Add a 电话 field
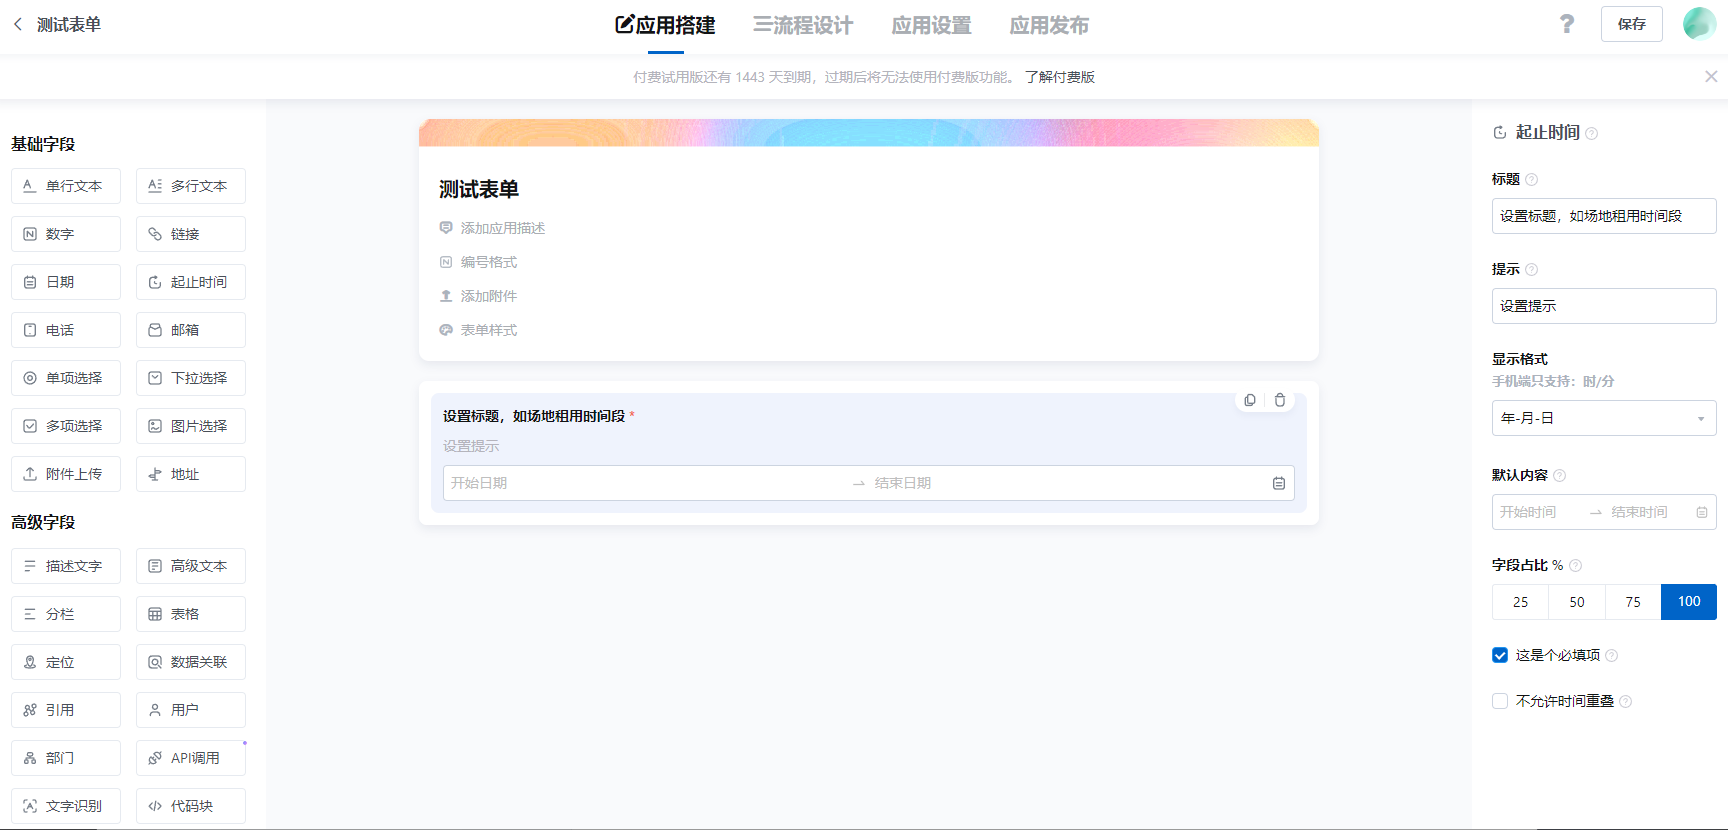Image resolution: width=1728 pixels, height=830 pixels. coord(66,330)
